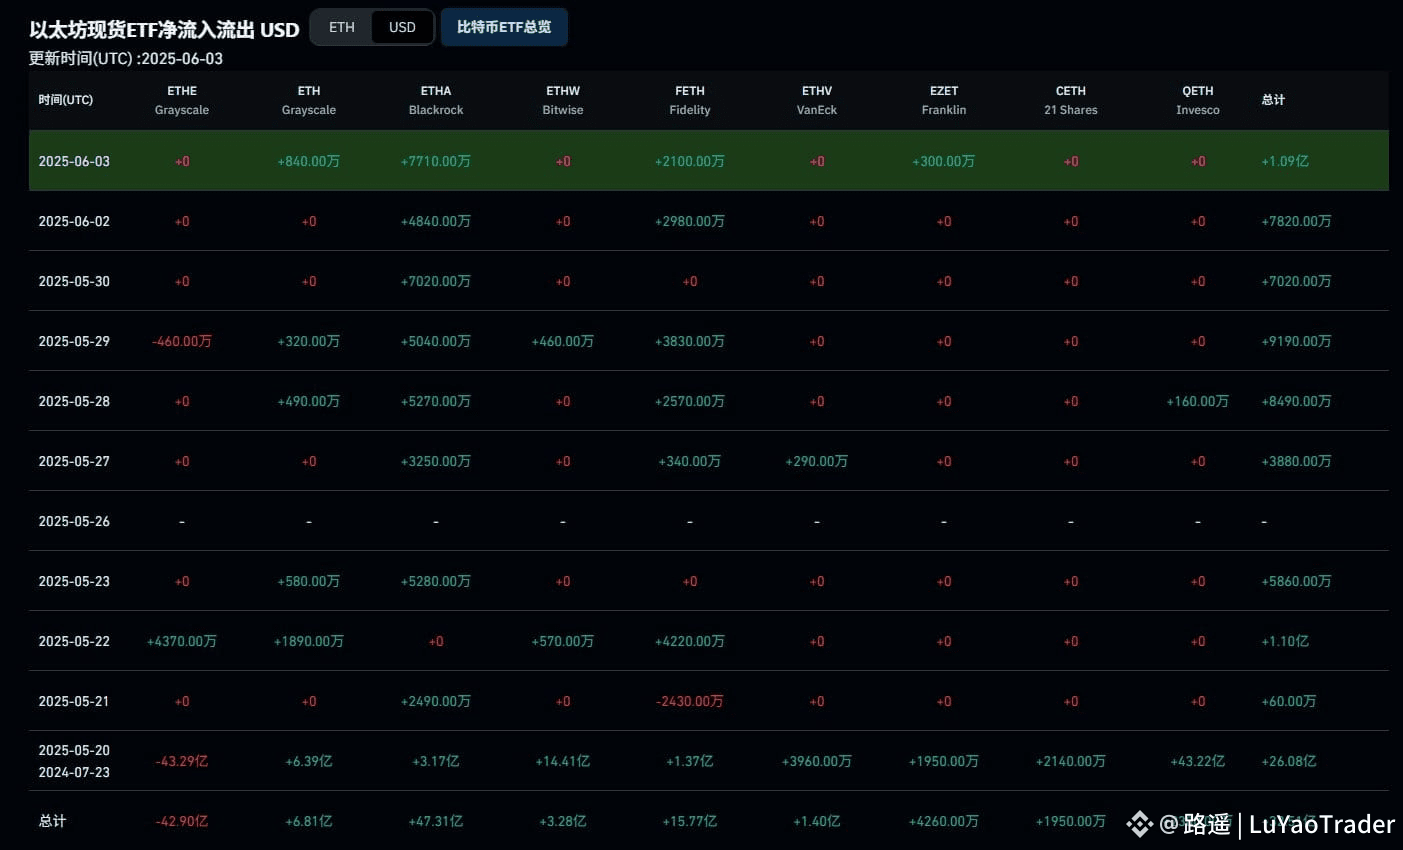Click the +7820.00万 total value
This screenshot has width=1403, height=850.
pos(1296,221)
